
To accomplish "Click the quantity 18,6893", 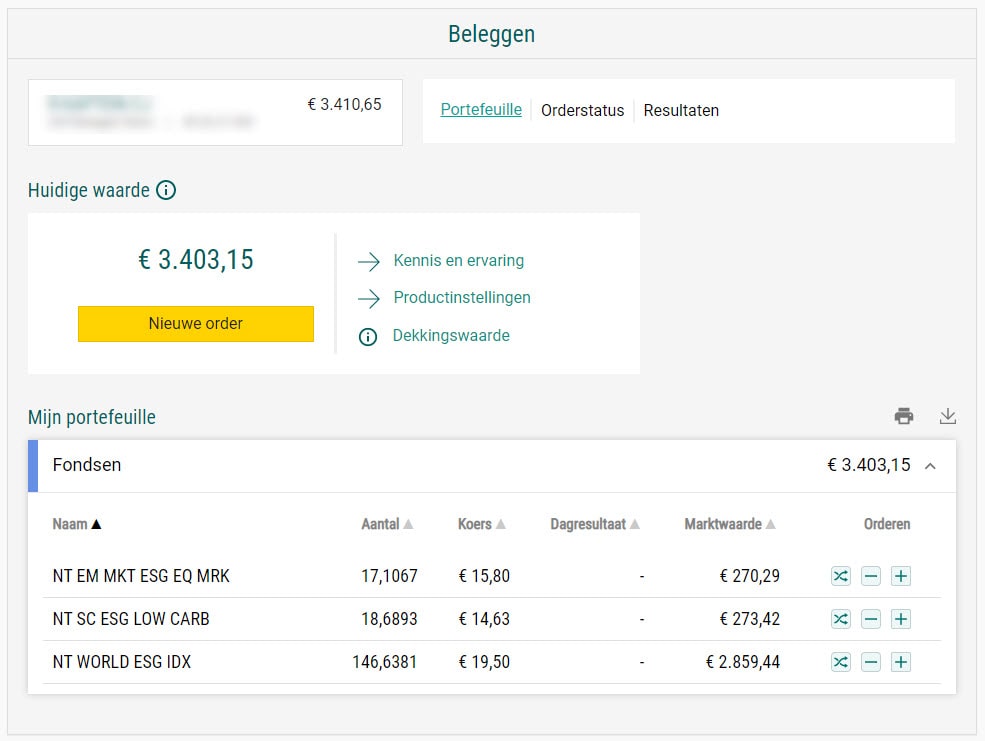I will tap(389, 619).
